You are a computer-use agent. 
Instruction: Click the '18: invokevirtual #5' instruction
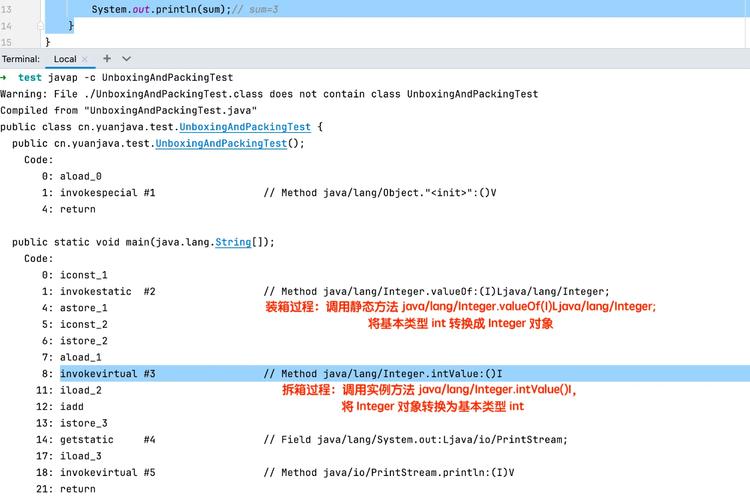coord(96,473)
